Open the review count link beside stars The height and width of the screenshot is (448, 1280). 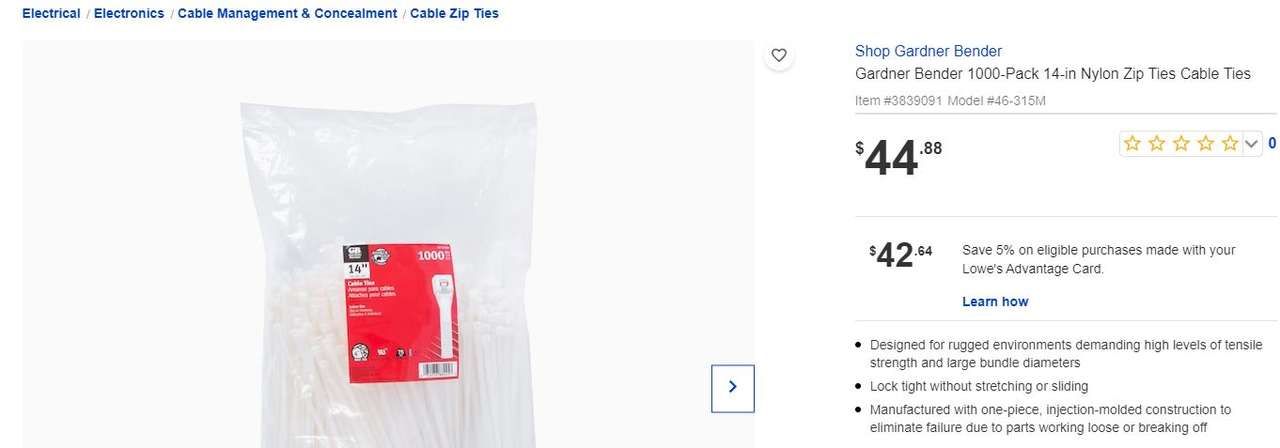click(x=1272, y=144)
